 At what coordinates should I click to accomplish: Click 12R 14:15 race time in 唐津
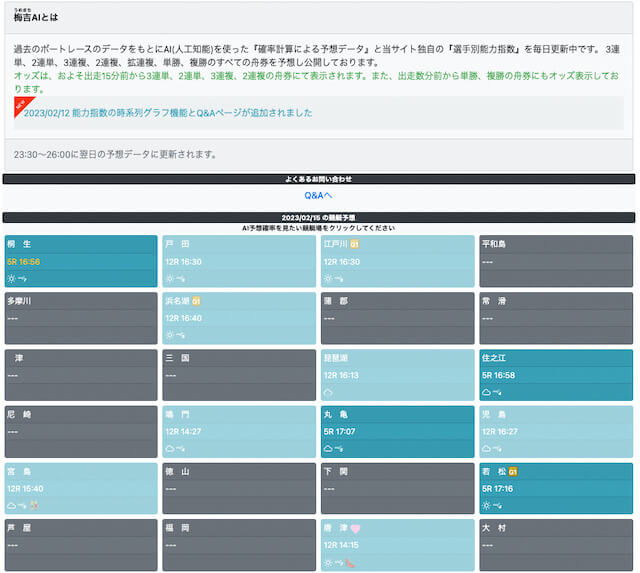click(341, 545)
